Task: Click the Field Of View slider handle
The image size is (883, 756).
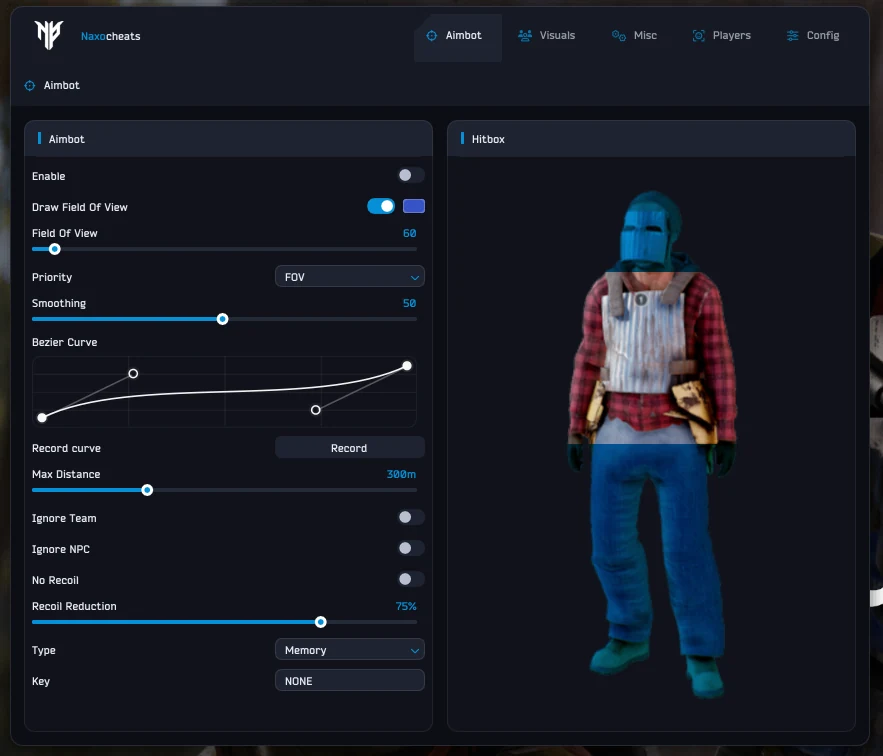Action: (55, 249)
